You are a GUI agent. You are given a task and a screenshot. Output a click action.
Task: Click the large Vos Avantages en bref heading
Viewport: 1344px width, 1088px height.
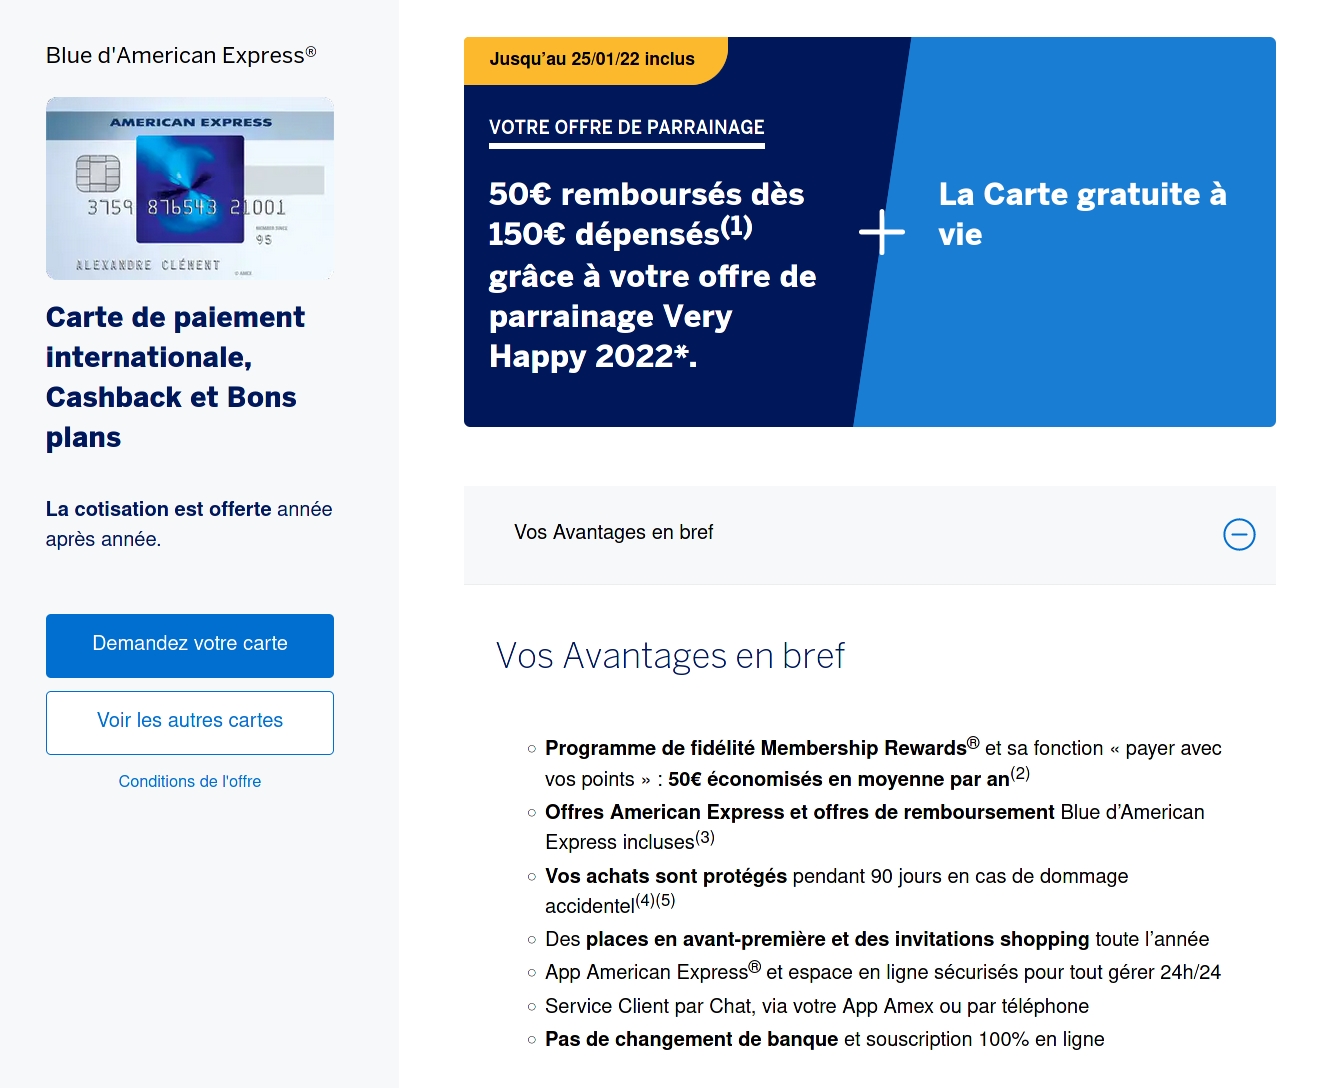click(x=670, y=656)
